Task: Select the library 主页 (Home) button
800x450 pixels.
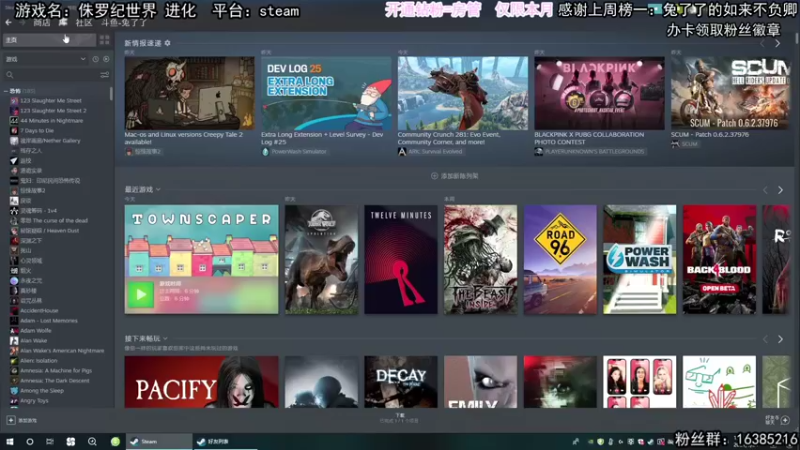Action: point(49,40)
